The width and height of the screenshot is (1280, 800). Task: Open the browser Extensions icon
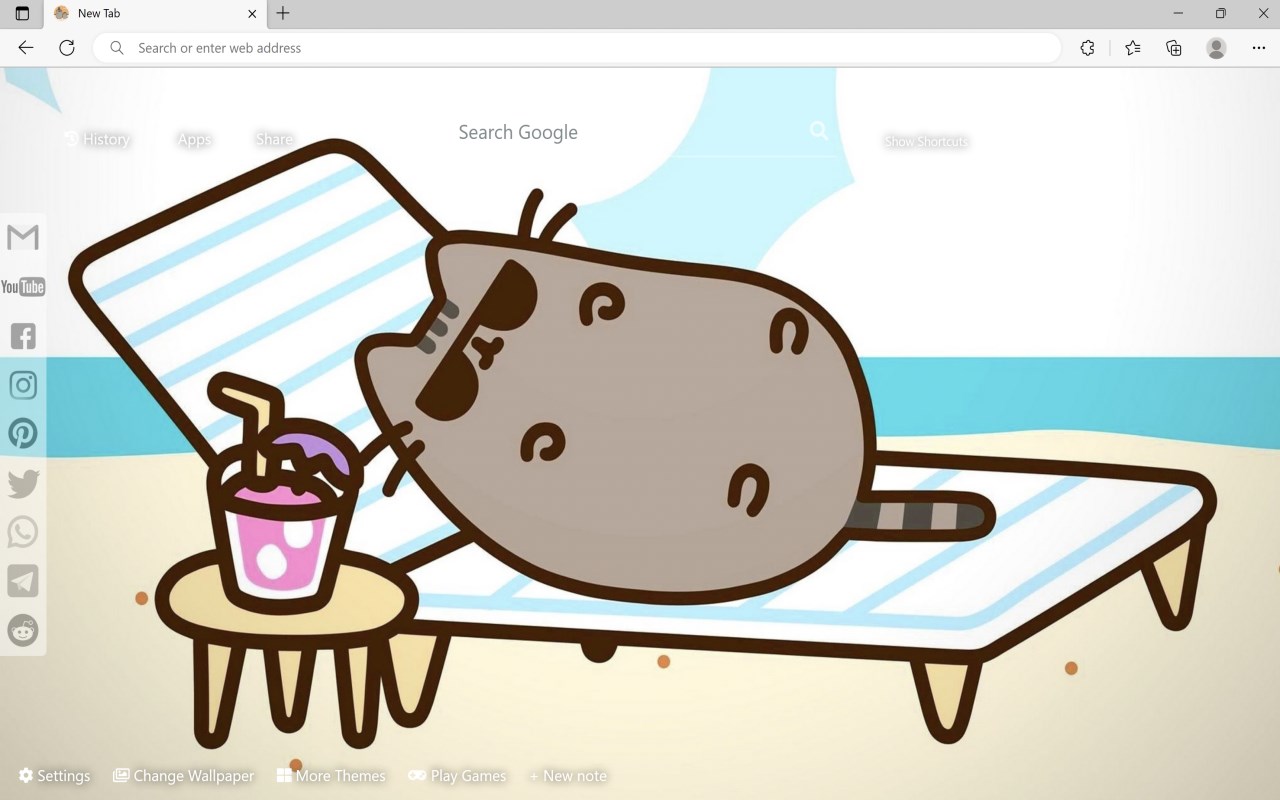pyautogui.click(x=1087, y=47)
